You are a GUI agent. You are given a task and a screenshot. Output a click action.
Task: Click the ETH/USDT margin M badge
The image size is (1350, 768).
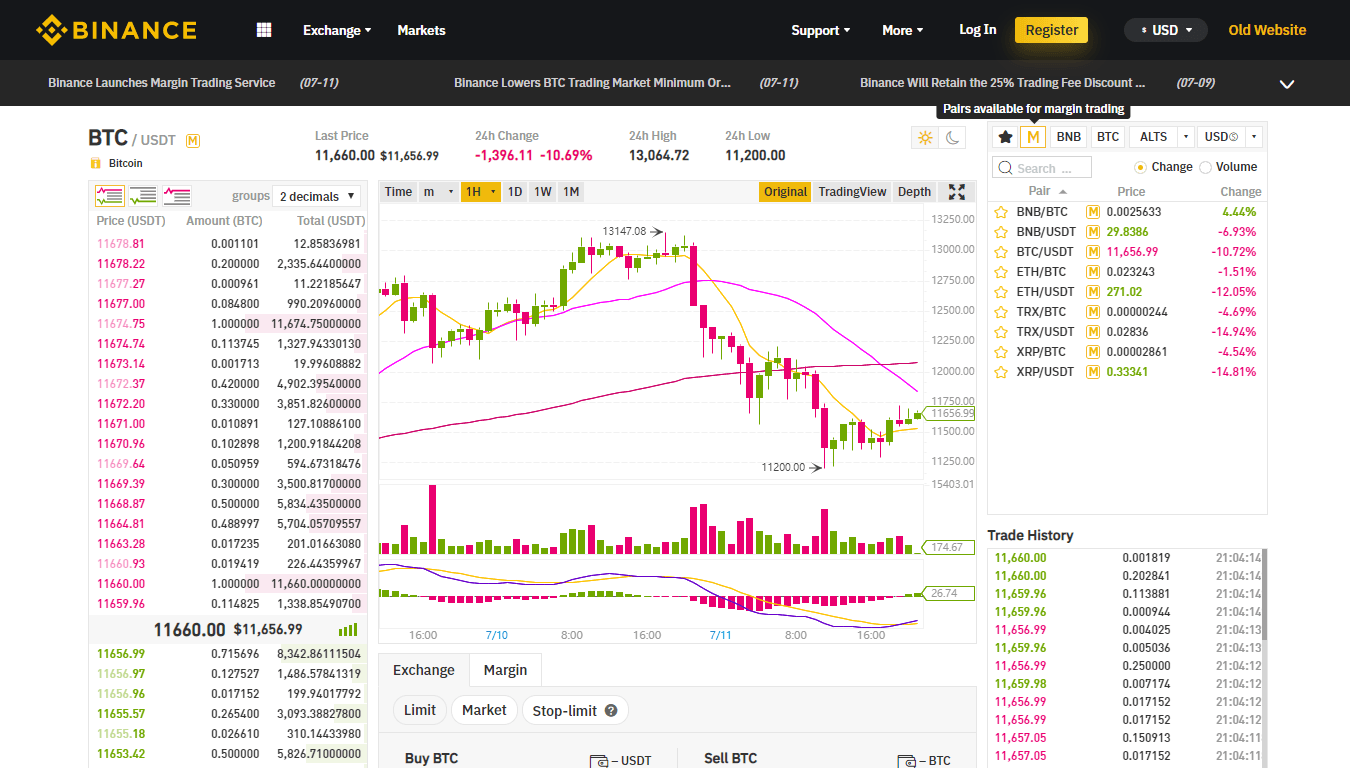pyautogui.click(x=1093, y=292)
